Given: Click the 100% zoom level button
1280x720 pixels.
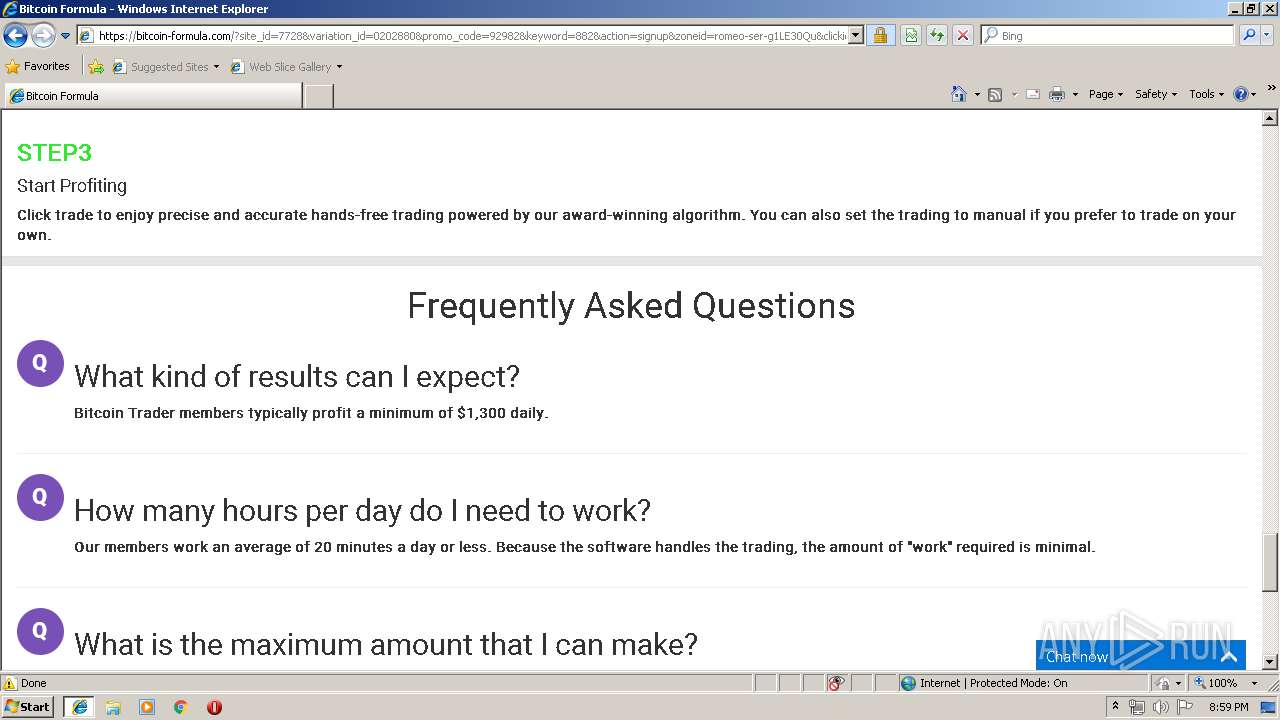Looking at the screenshot, I should coord(1216,683).
